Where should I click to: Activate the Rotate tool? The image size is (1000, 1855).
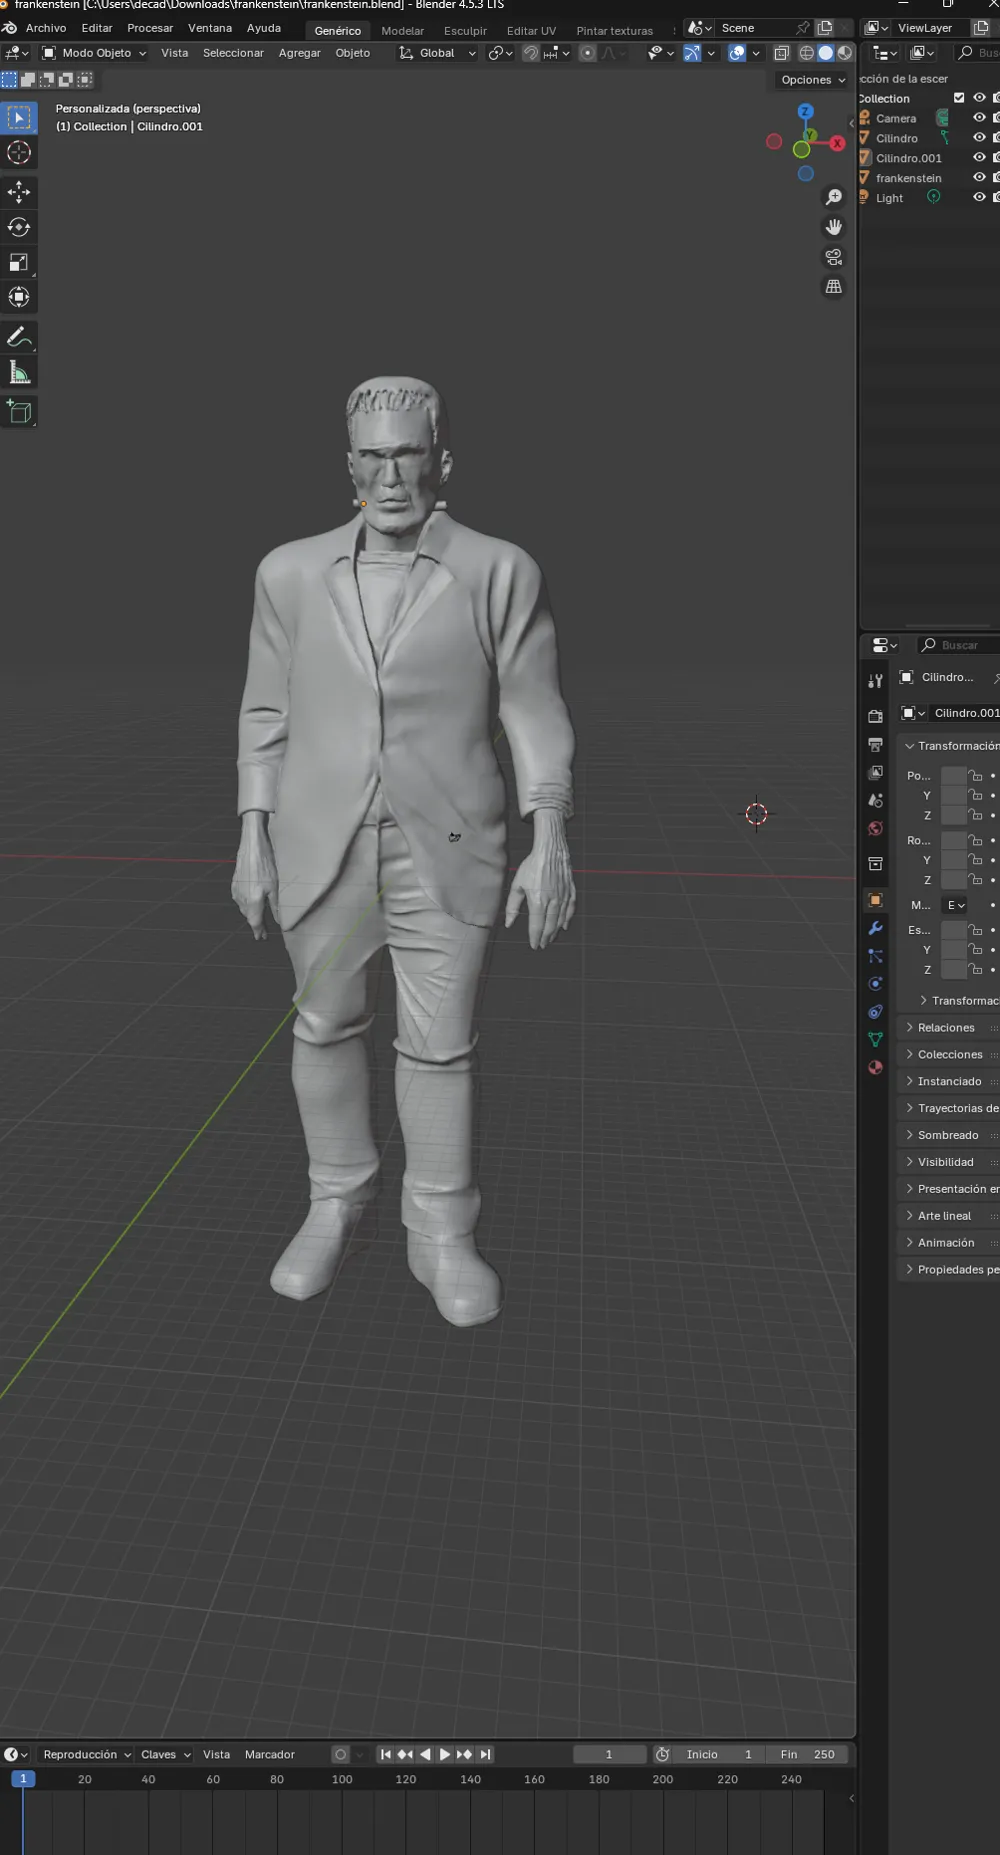19,227
